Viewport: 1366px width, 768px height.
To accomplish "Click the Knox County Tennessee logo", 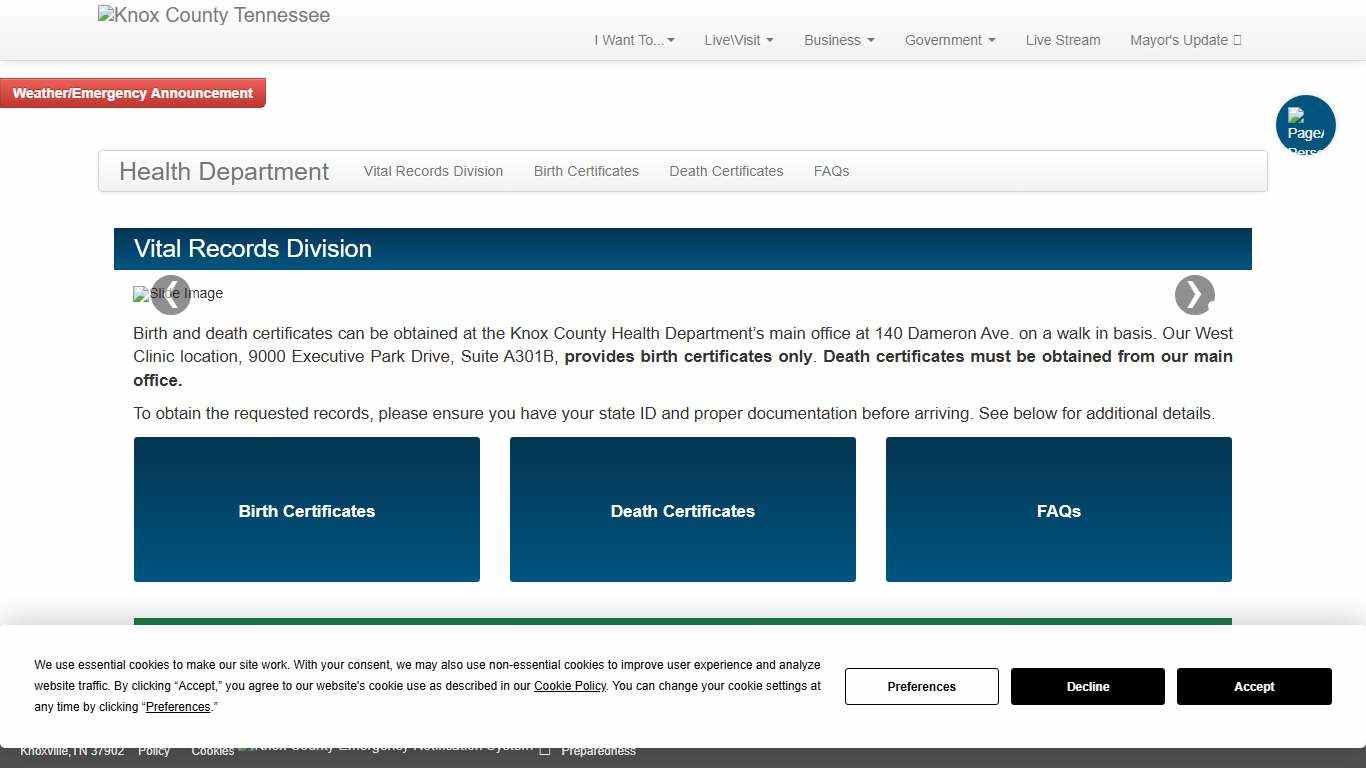I will [214, 16].
